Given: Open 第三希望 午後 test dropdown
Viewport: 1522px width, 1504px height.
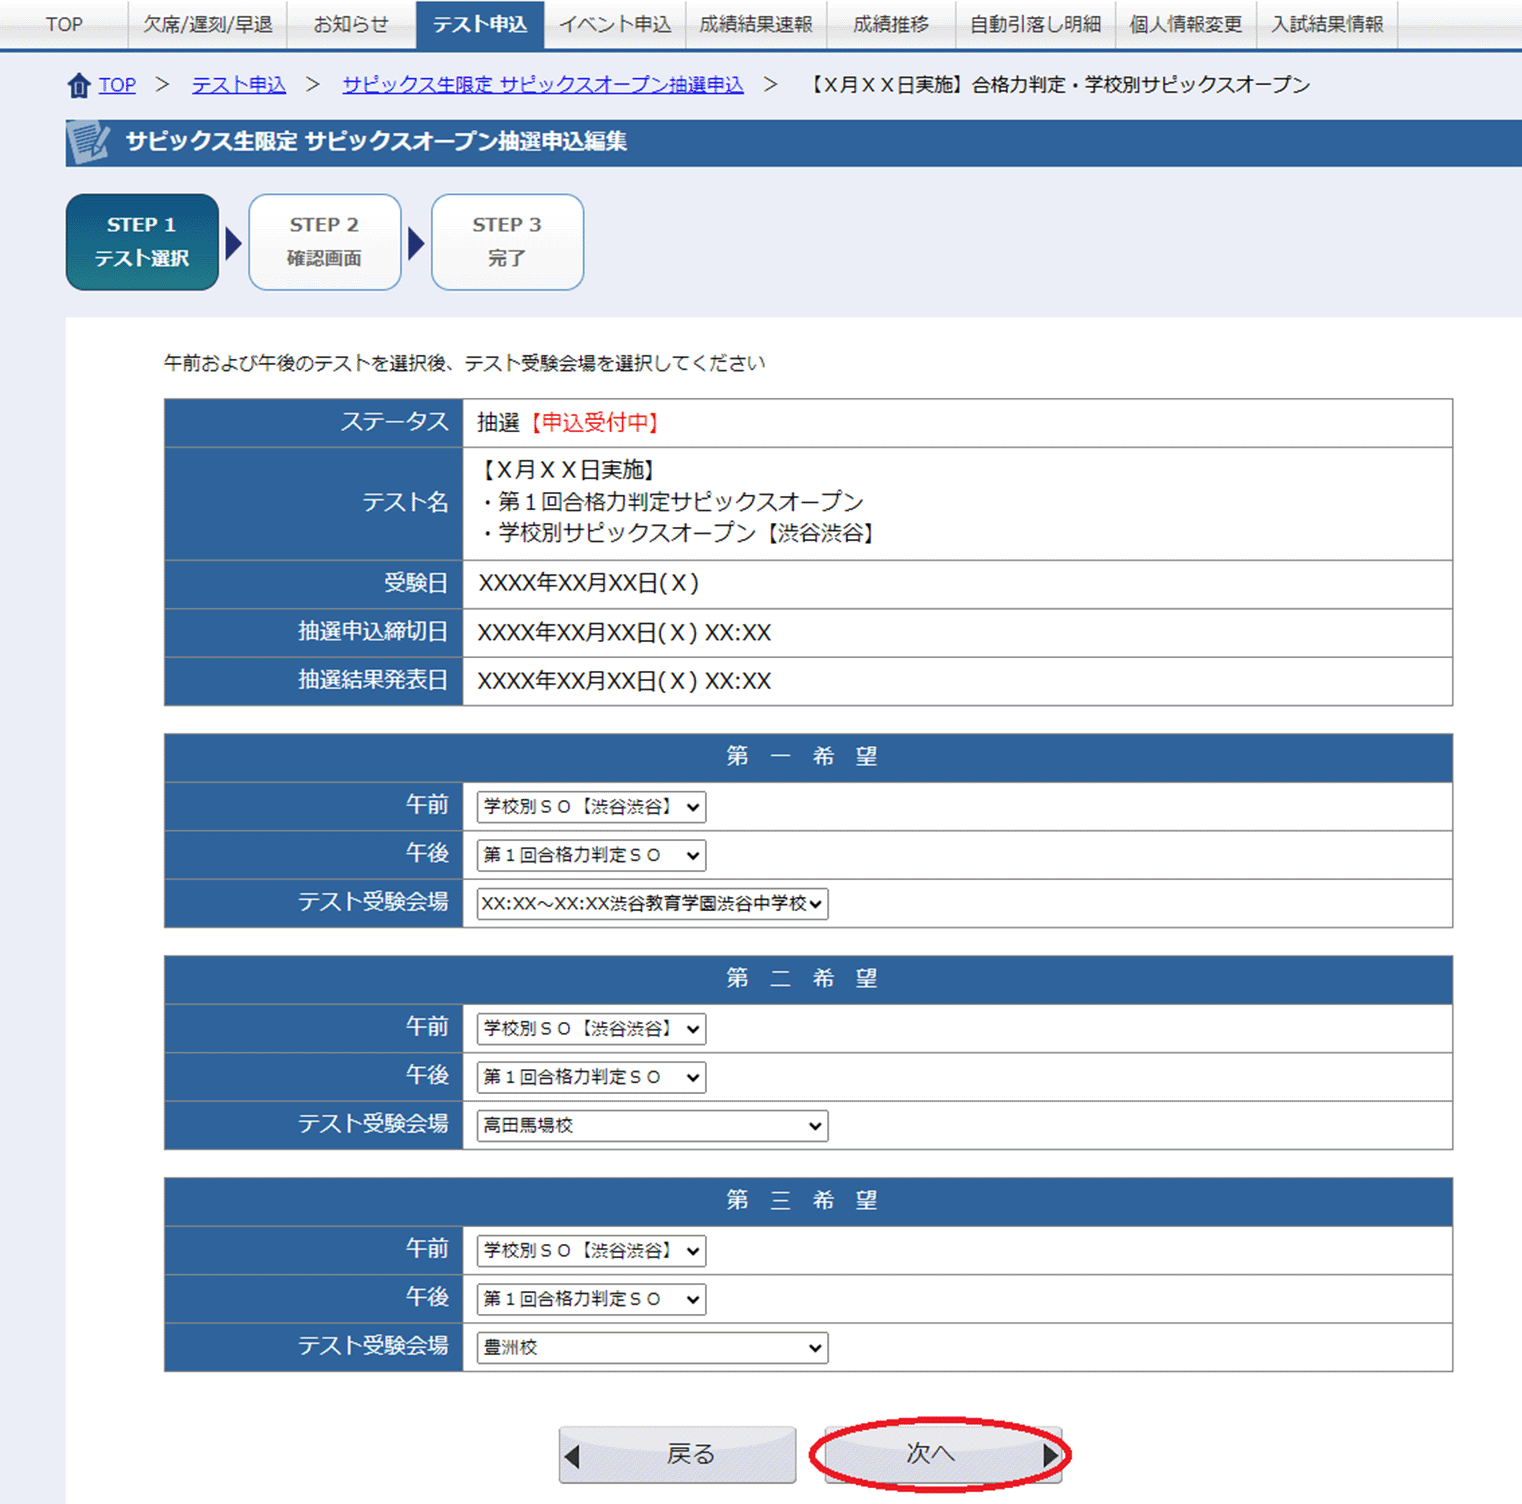Looking at the screenshot, I should tap(591, 1299).
